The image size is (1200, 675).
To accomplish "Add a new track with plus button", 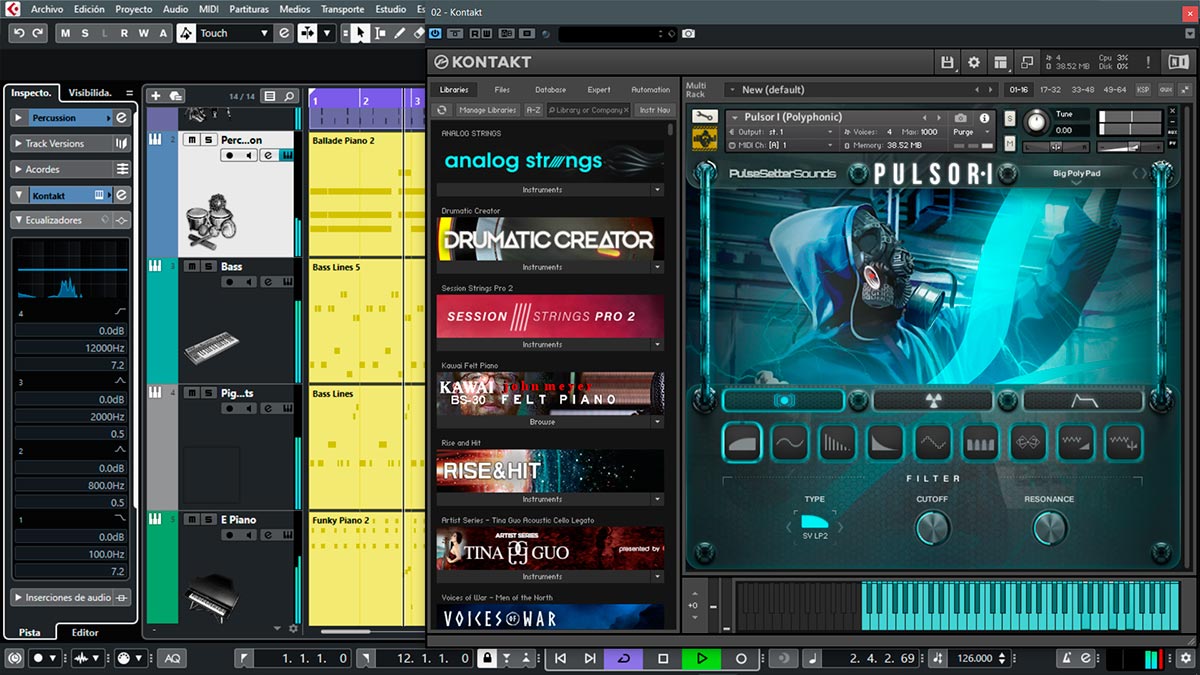I will (x=155, y=96).
